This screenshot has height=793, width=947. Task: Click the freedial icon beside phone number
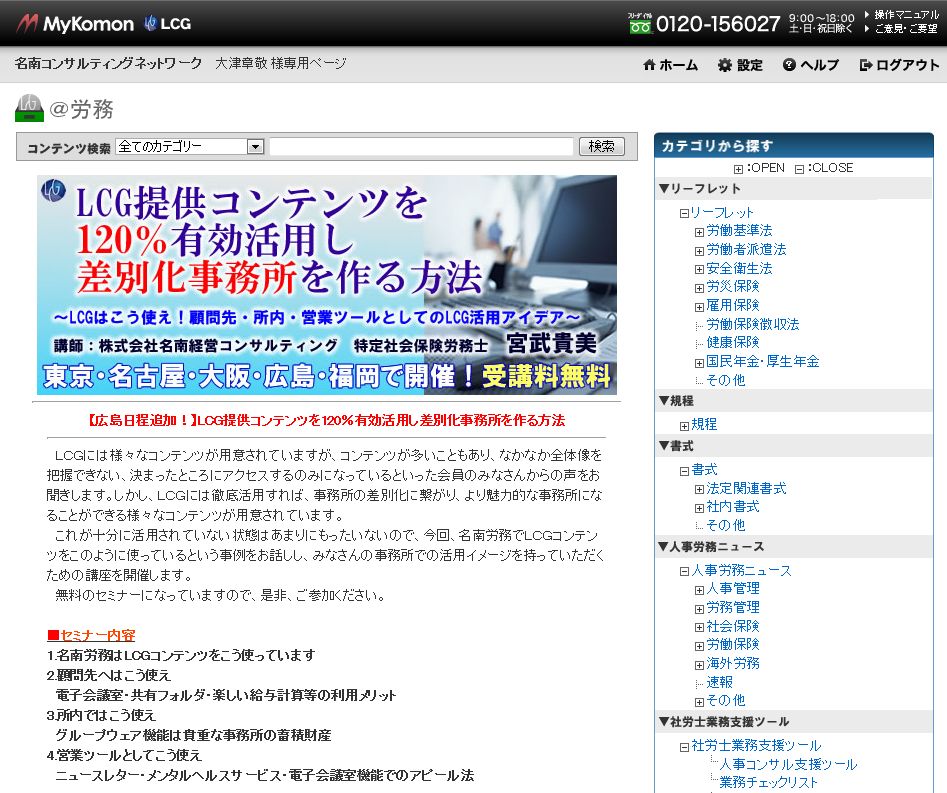(x=640, y=23)
